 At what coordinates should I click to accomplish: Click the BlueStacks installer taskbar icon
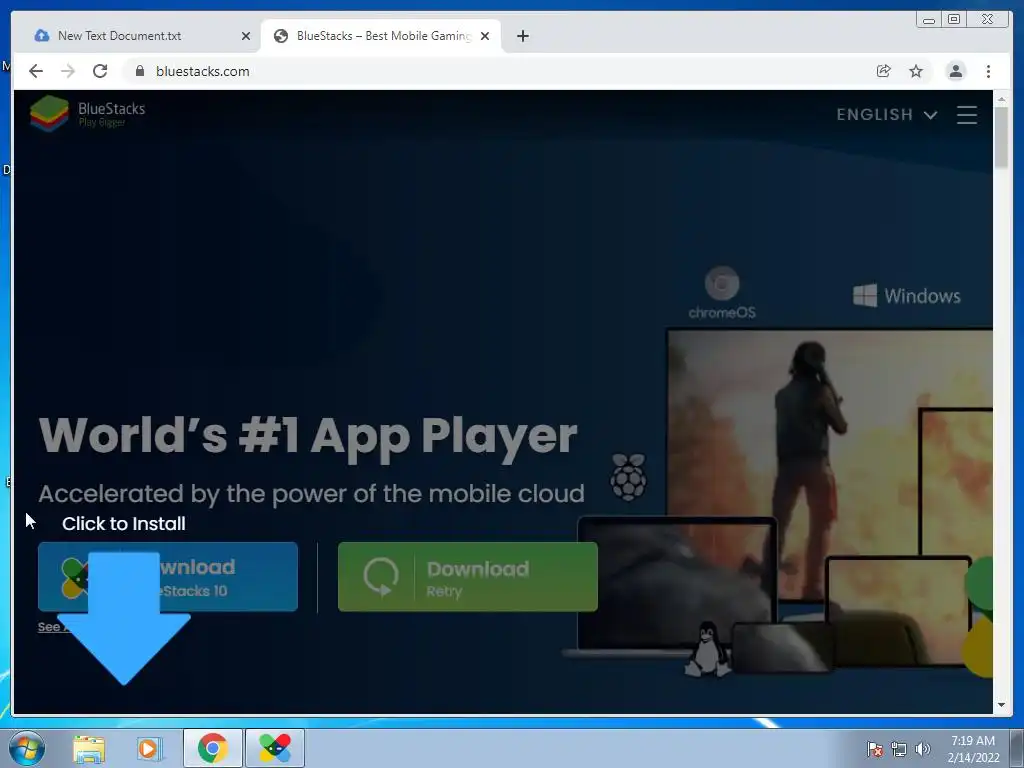pyautogui.click(x=275, y=748)
